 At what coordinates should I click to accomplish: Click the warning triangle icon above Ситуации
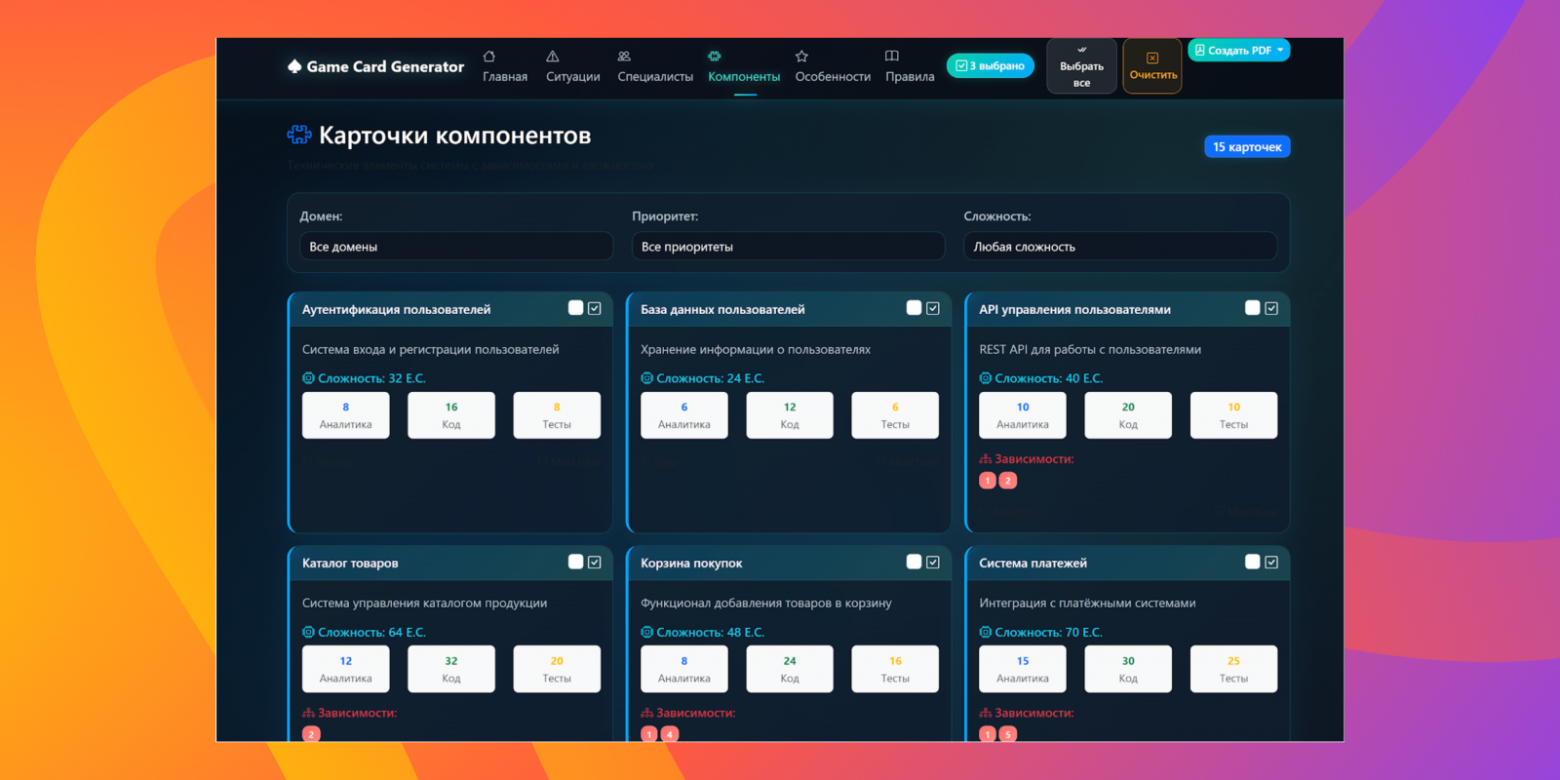pos(553,57)
